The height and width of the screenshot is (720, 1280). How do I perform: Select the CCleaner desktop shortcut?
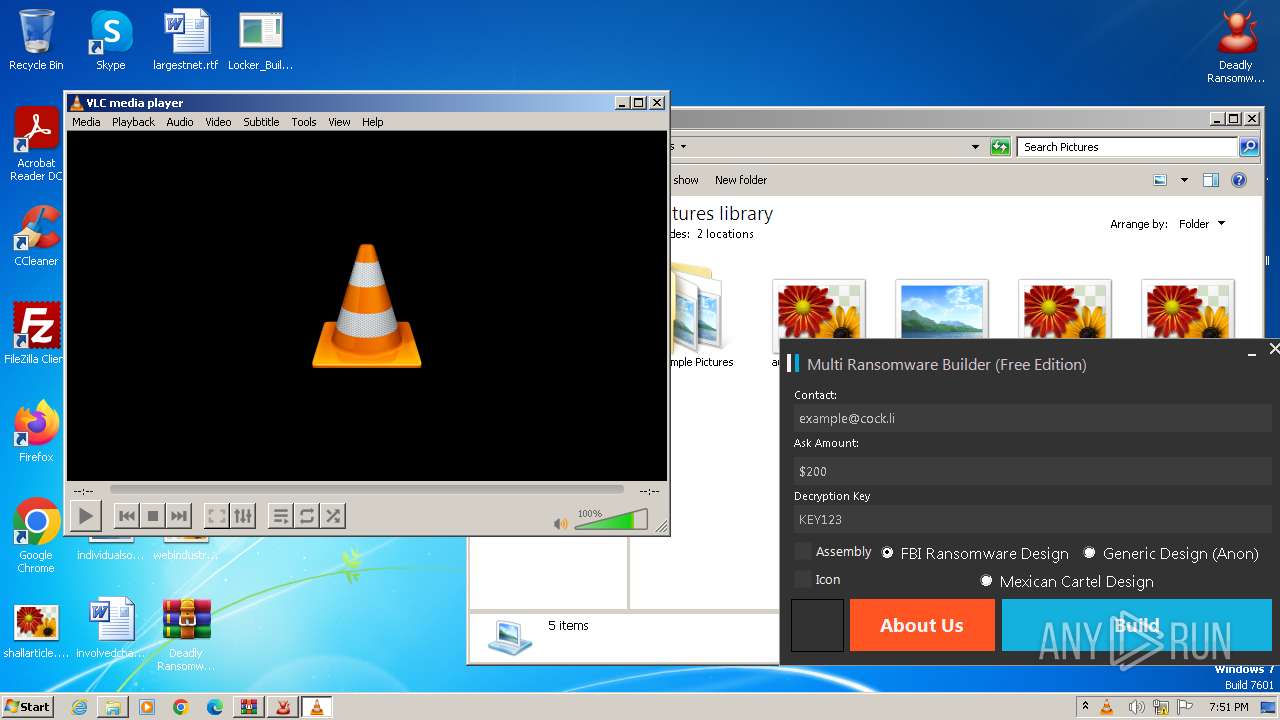[x=36, y=236]
